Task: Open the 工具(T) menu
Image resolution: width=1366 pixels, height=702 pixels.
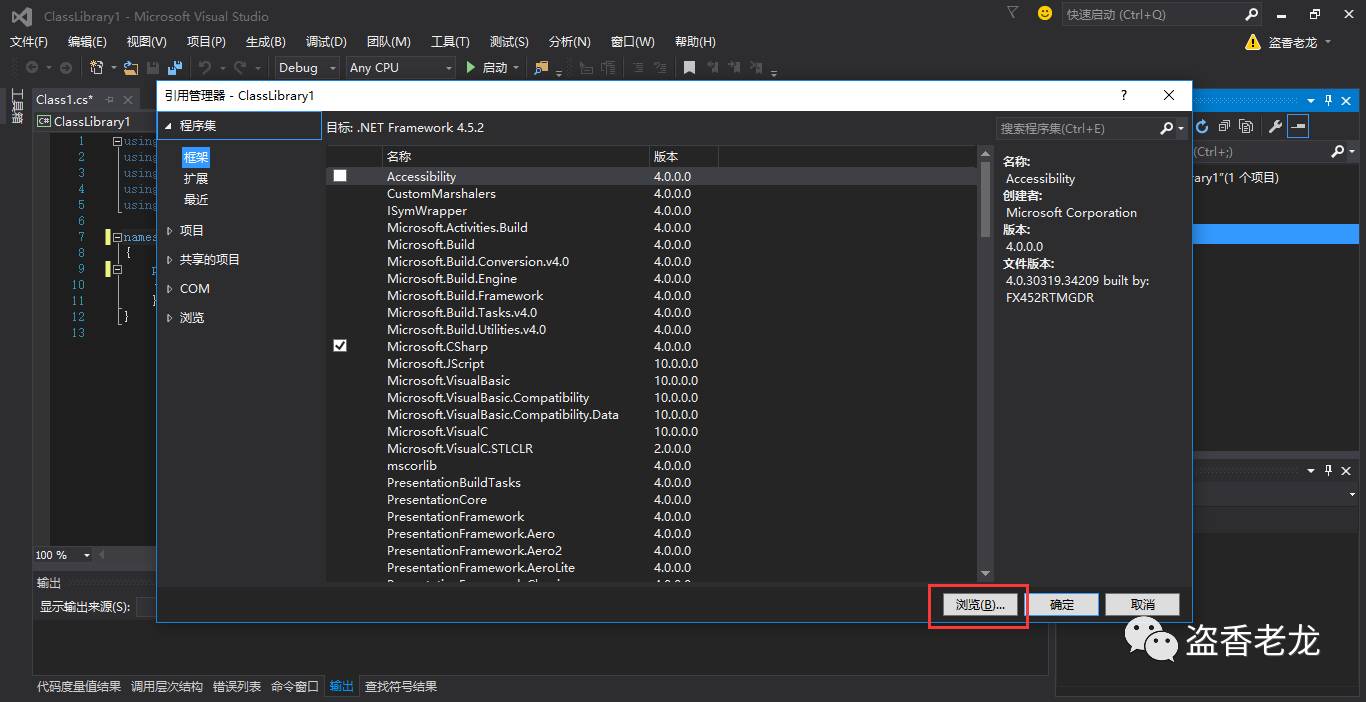Action: click(x=450, y=42)
